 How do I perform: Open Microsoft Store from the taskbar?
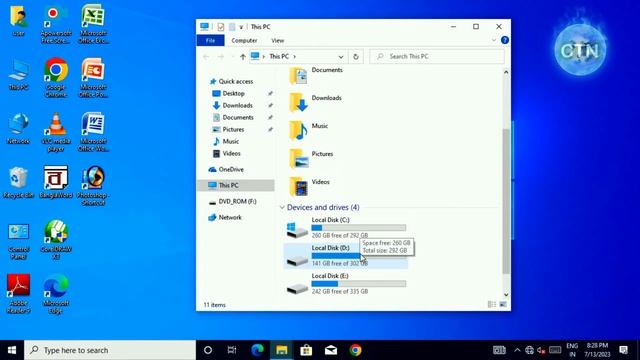pos(306,350)
